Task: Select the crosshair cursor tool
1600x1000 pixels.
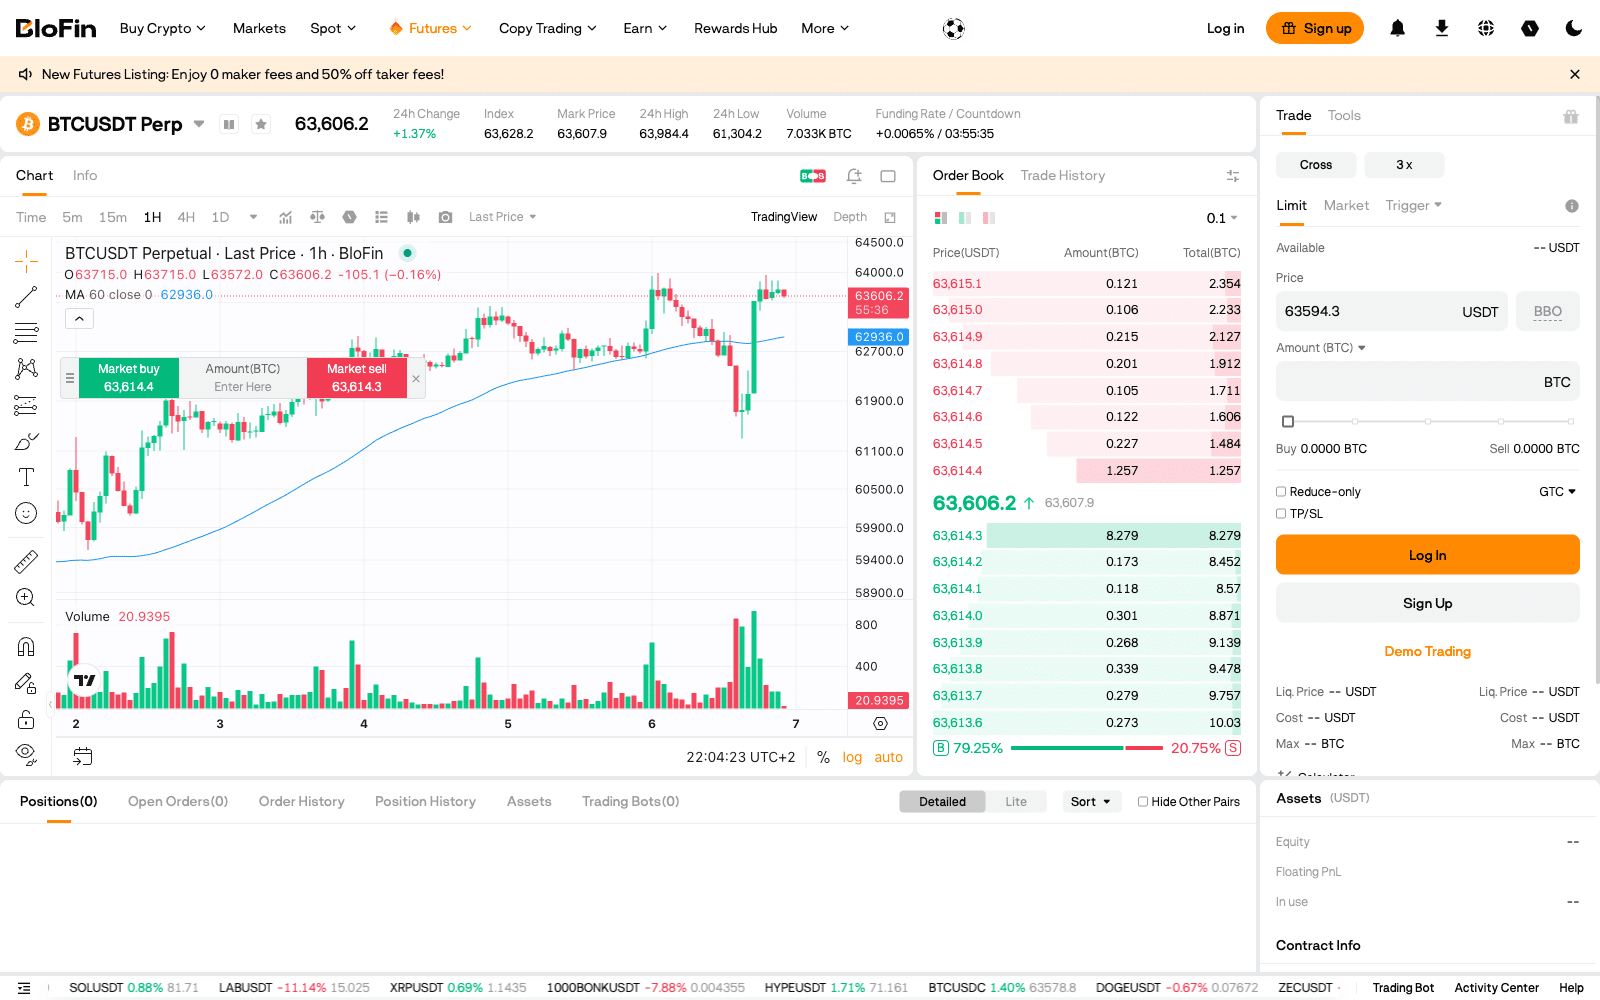Action: click(26, 262)
